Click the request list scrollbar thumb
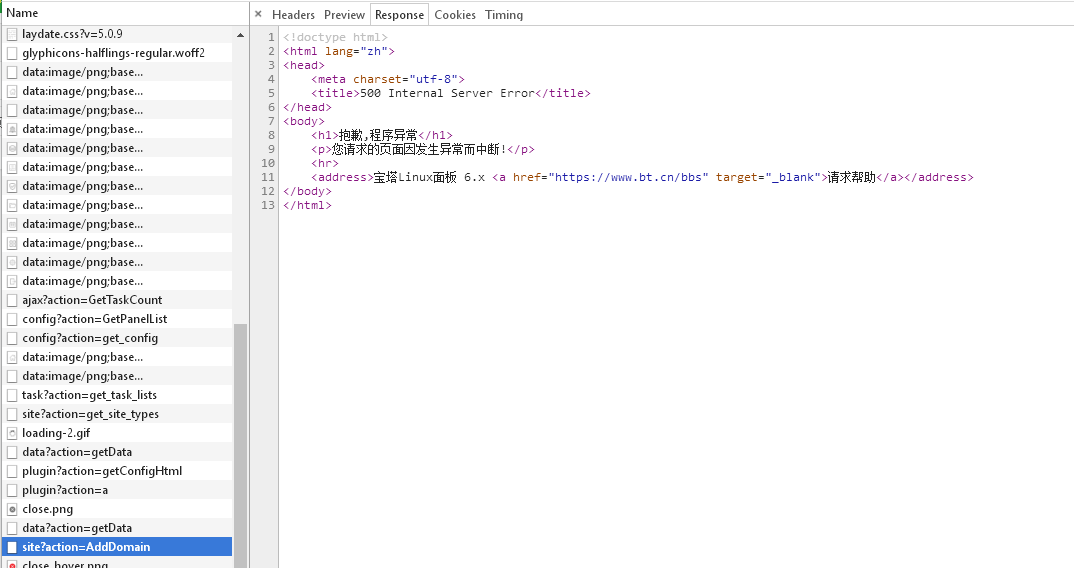Viewport: 1074px width, 568px height. (x=240, y=445)
